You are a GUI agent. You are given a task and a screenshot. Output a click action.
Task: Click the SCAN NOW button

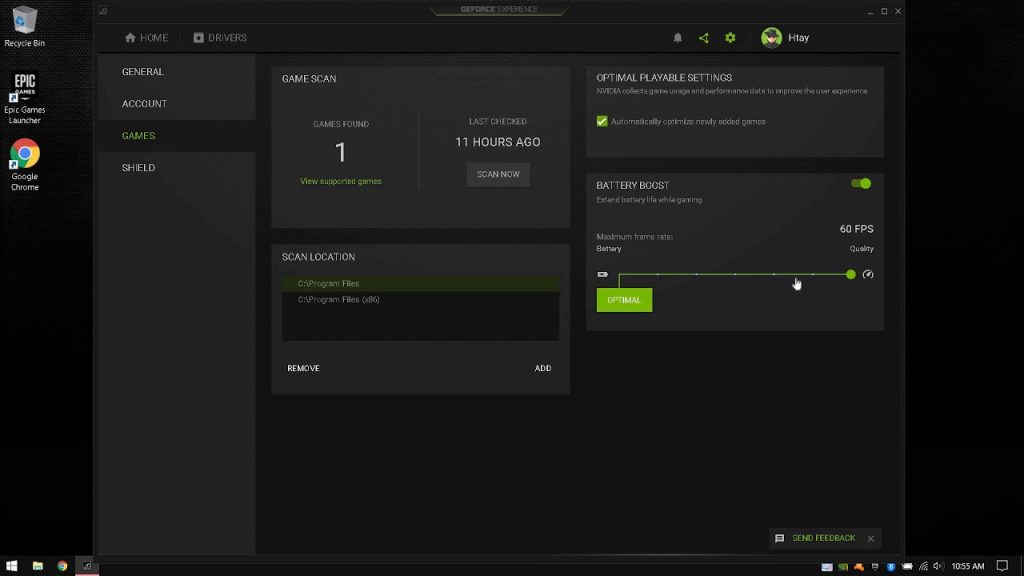click(x=498, y=174)
